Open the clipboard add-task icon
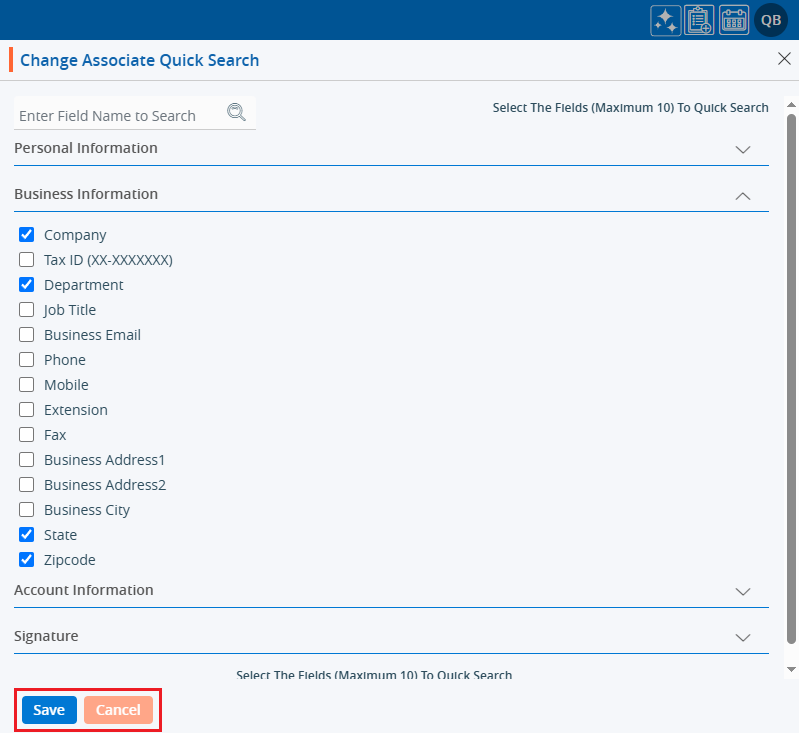 [x=699, y=20]
